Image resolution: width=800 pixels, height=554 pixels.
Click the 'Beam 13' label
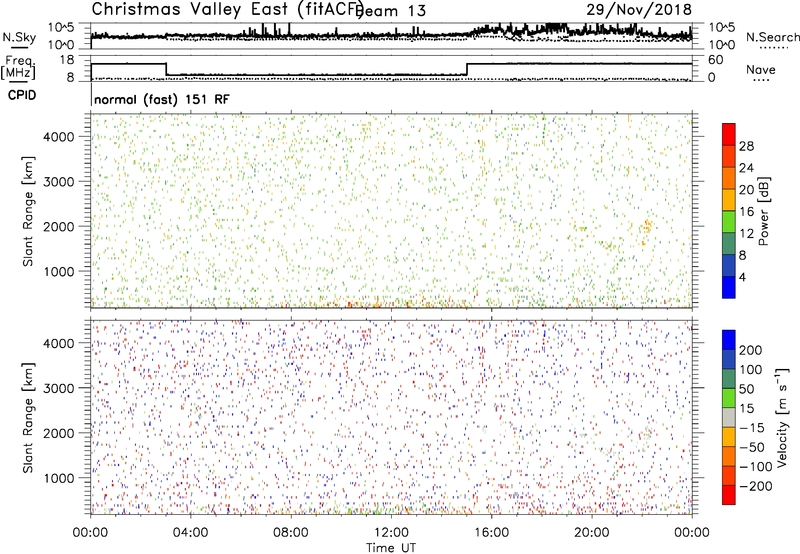(392, 11)
